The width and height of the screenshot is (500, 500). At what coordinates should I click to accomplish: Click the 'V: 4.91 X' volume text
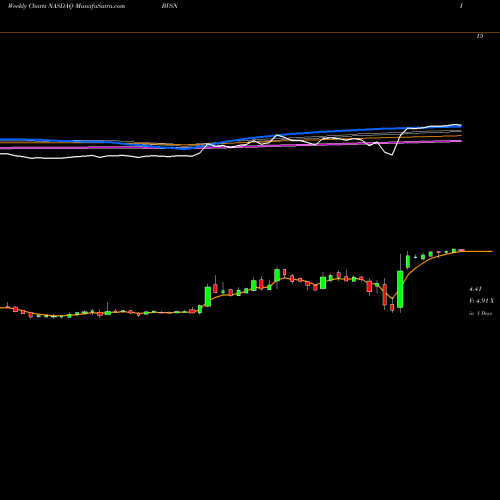click(x=481, y=301)
